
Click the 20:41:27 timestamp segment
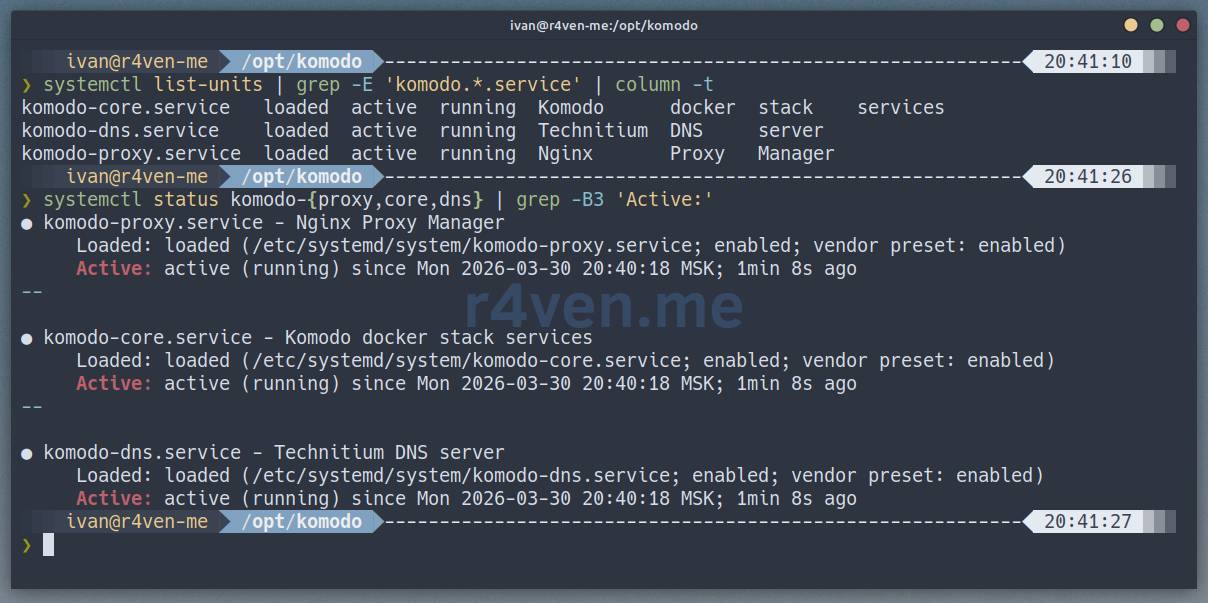coord(1087,522)
